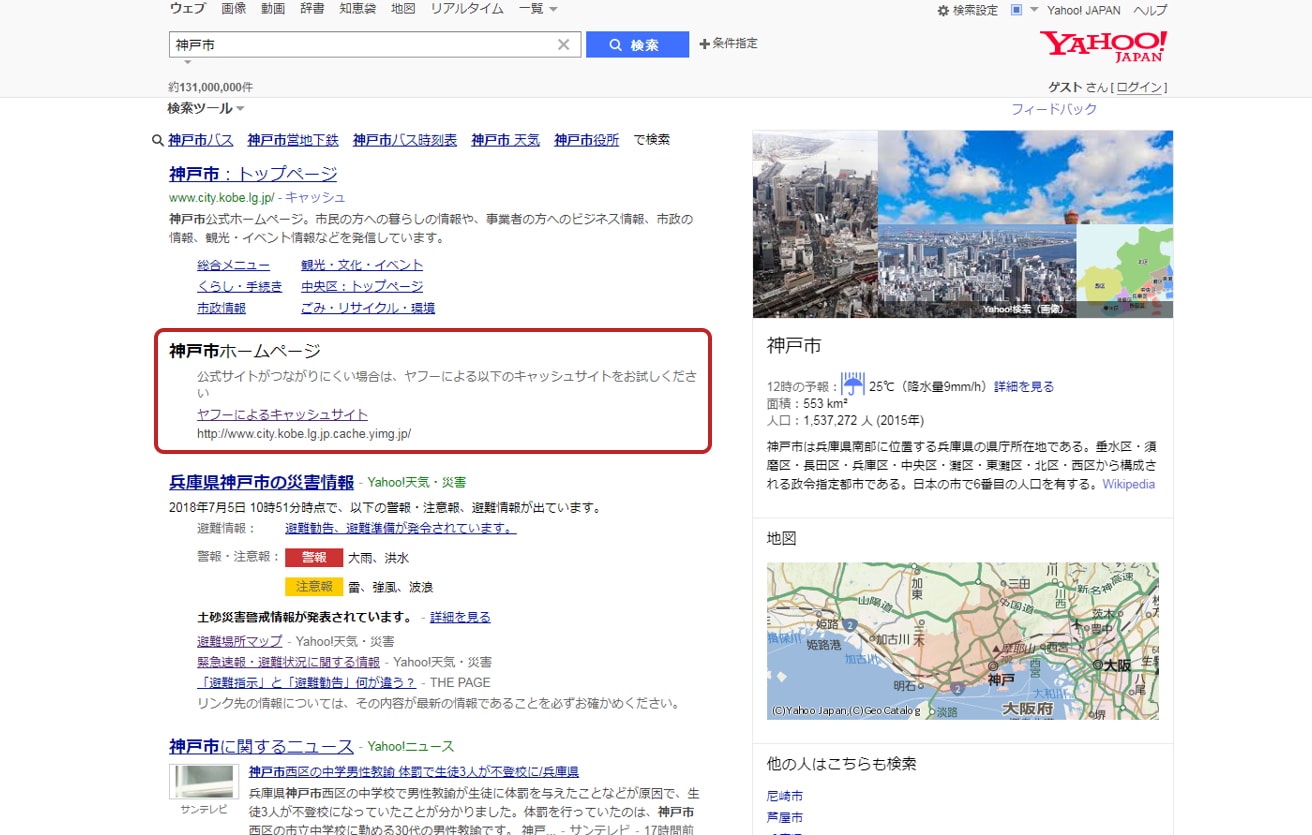Expand the 検索ツール dropdown
The image size is (1312, 835).
(206, 108)
